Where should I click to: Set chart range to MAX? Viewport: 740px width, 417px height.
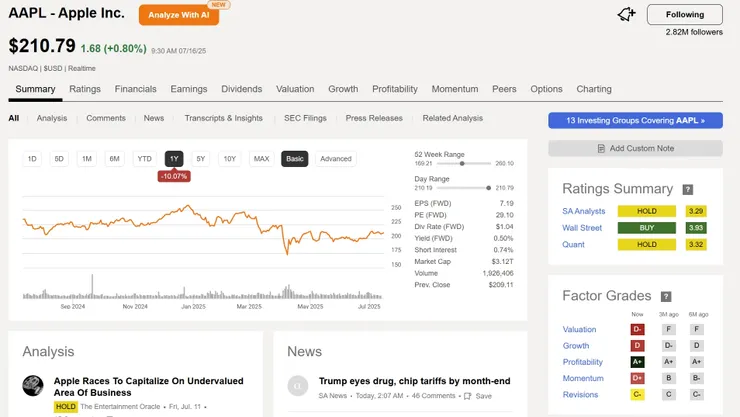pos(261,159)
